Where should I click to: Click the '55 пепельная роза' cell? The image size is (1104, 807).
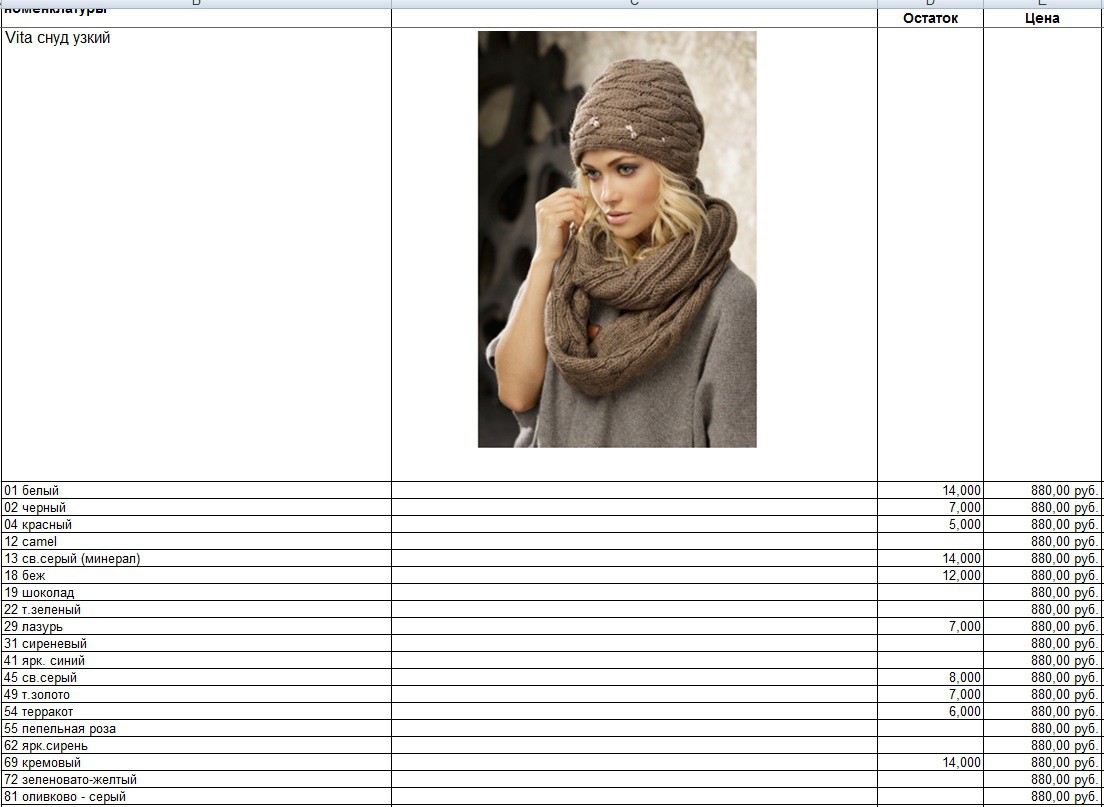(x=196, y=728)
